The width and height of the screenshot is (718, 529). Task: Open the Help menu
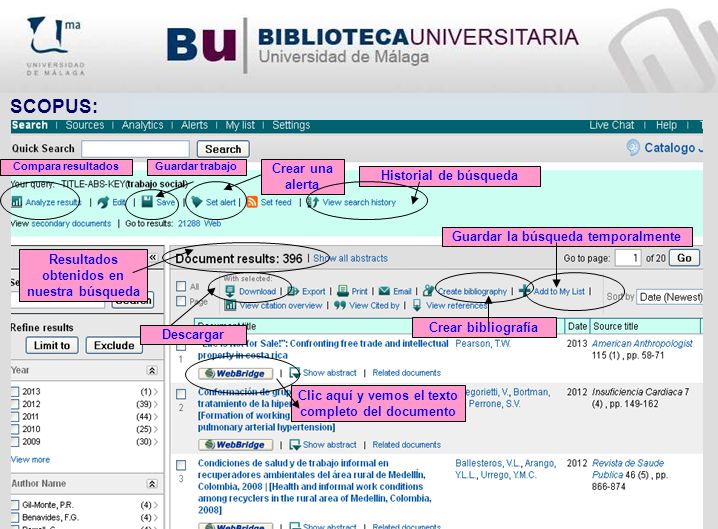pos(666,125)
